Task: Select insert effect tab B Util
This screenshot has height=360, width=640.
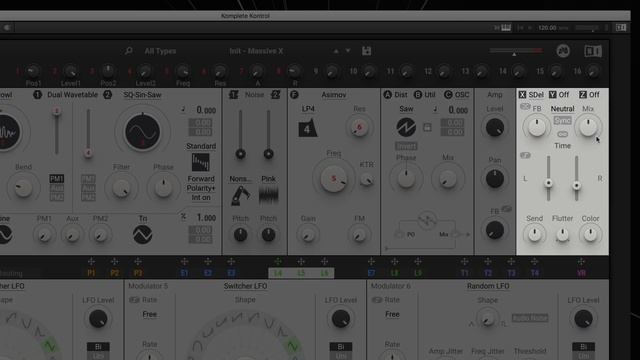Action: pos(424,95)
